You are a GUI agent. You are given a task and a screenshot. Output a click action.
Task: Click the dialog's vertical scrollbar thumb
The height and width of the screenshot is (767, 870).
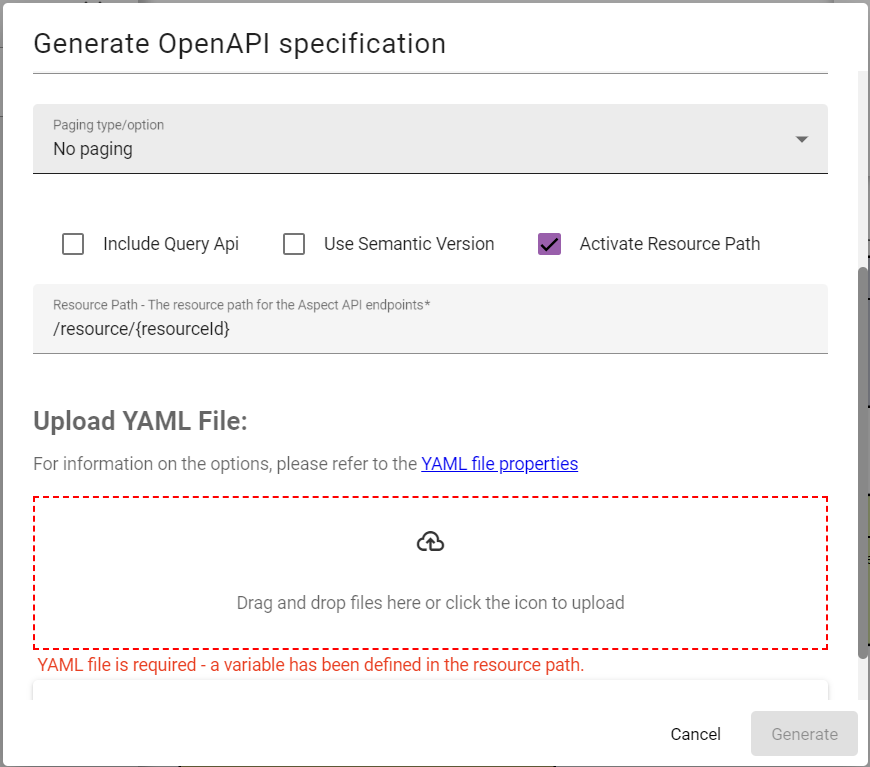(x=863, y=460)
